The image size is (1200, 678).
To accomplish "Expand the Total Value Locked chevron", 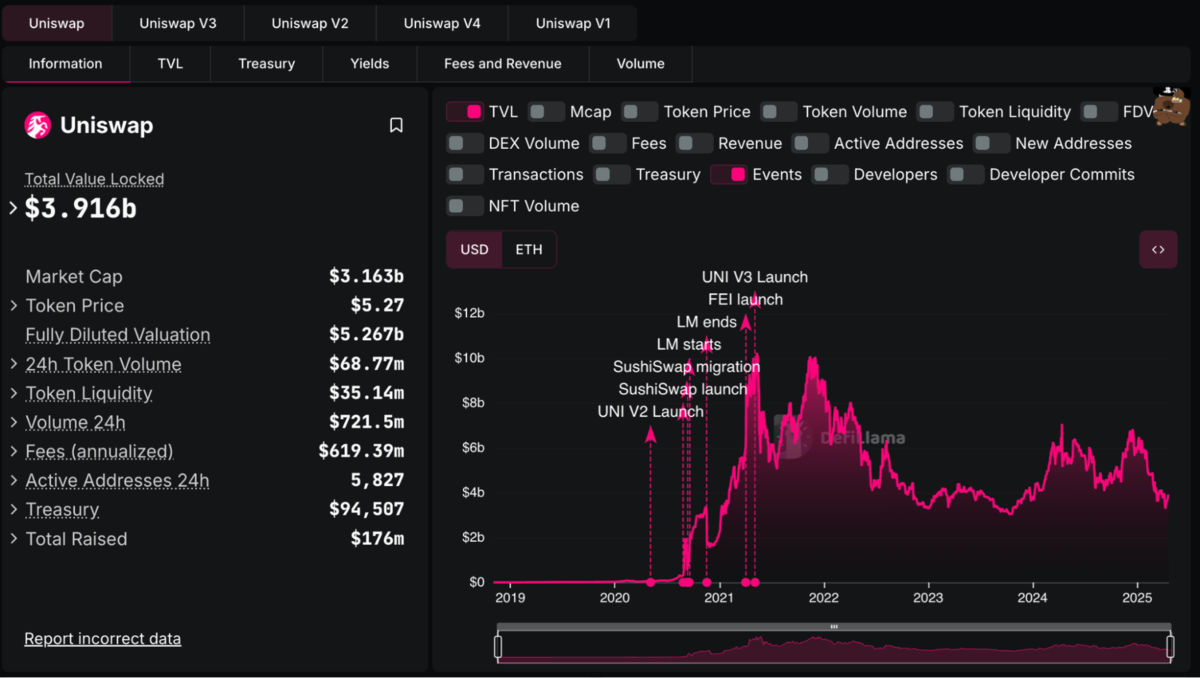I will click(13, 208).
